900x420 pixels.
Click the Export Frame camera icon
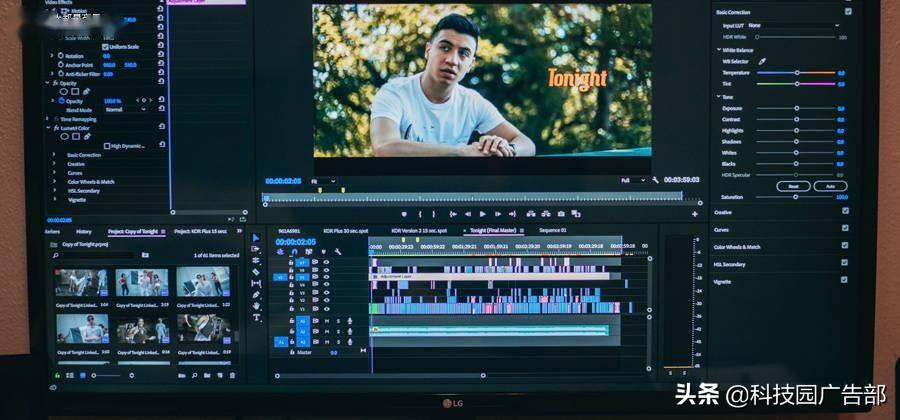(561, 214)
